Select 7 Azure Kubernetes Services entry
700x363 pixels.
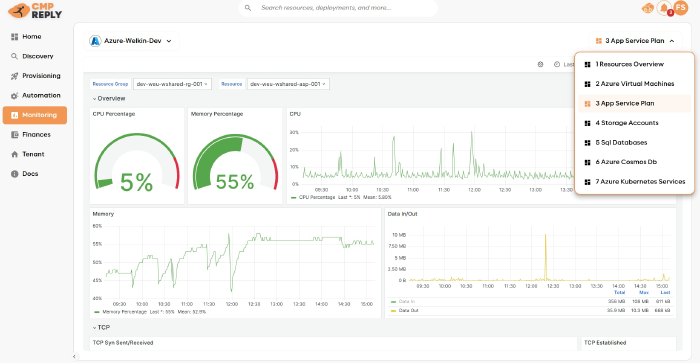pyautogui.click(x=634, y=182)
